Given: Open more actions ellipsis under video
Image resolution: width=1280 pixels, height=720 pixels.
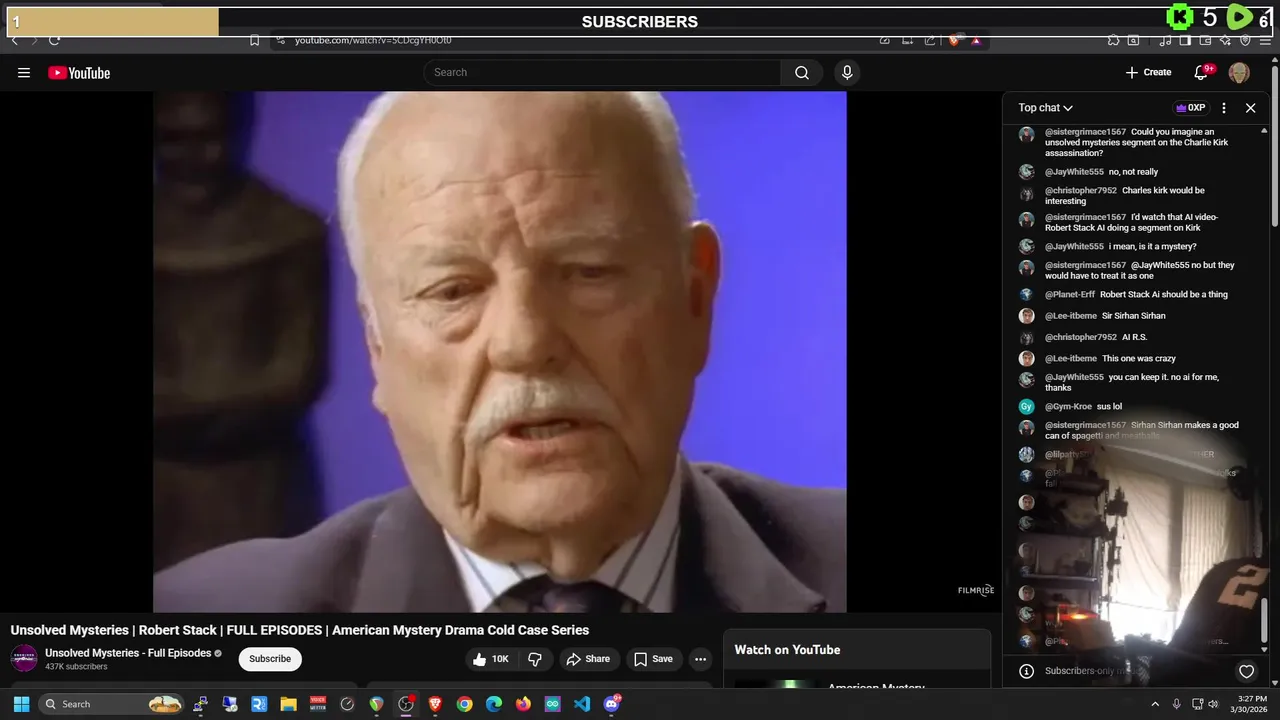Looking at the screenshot, I should tap(700, 659).
